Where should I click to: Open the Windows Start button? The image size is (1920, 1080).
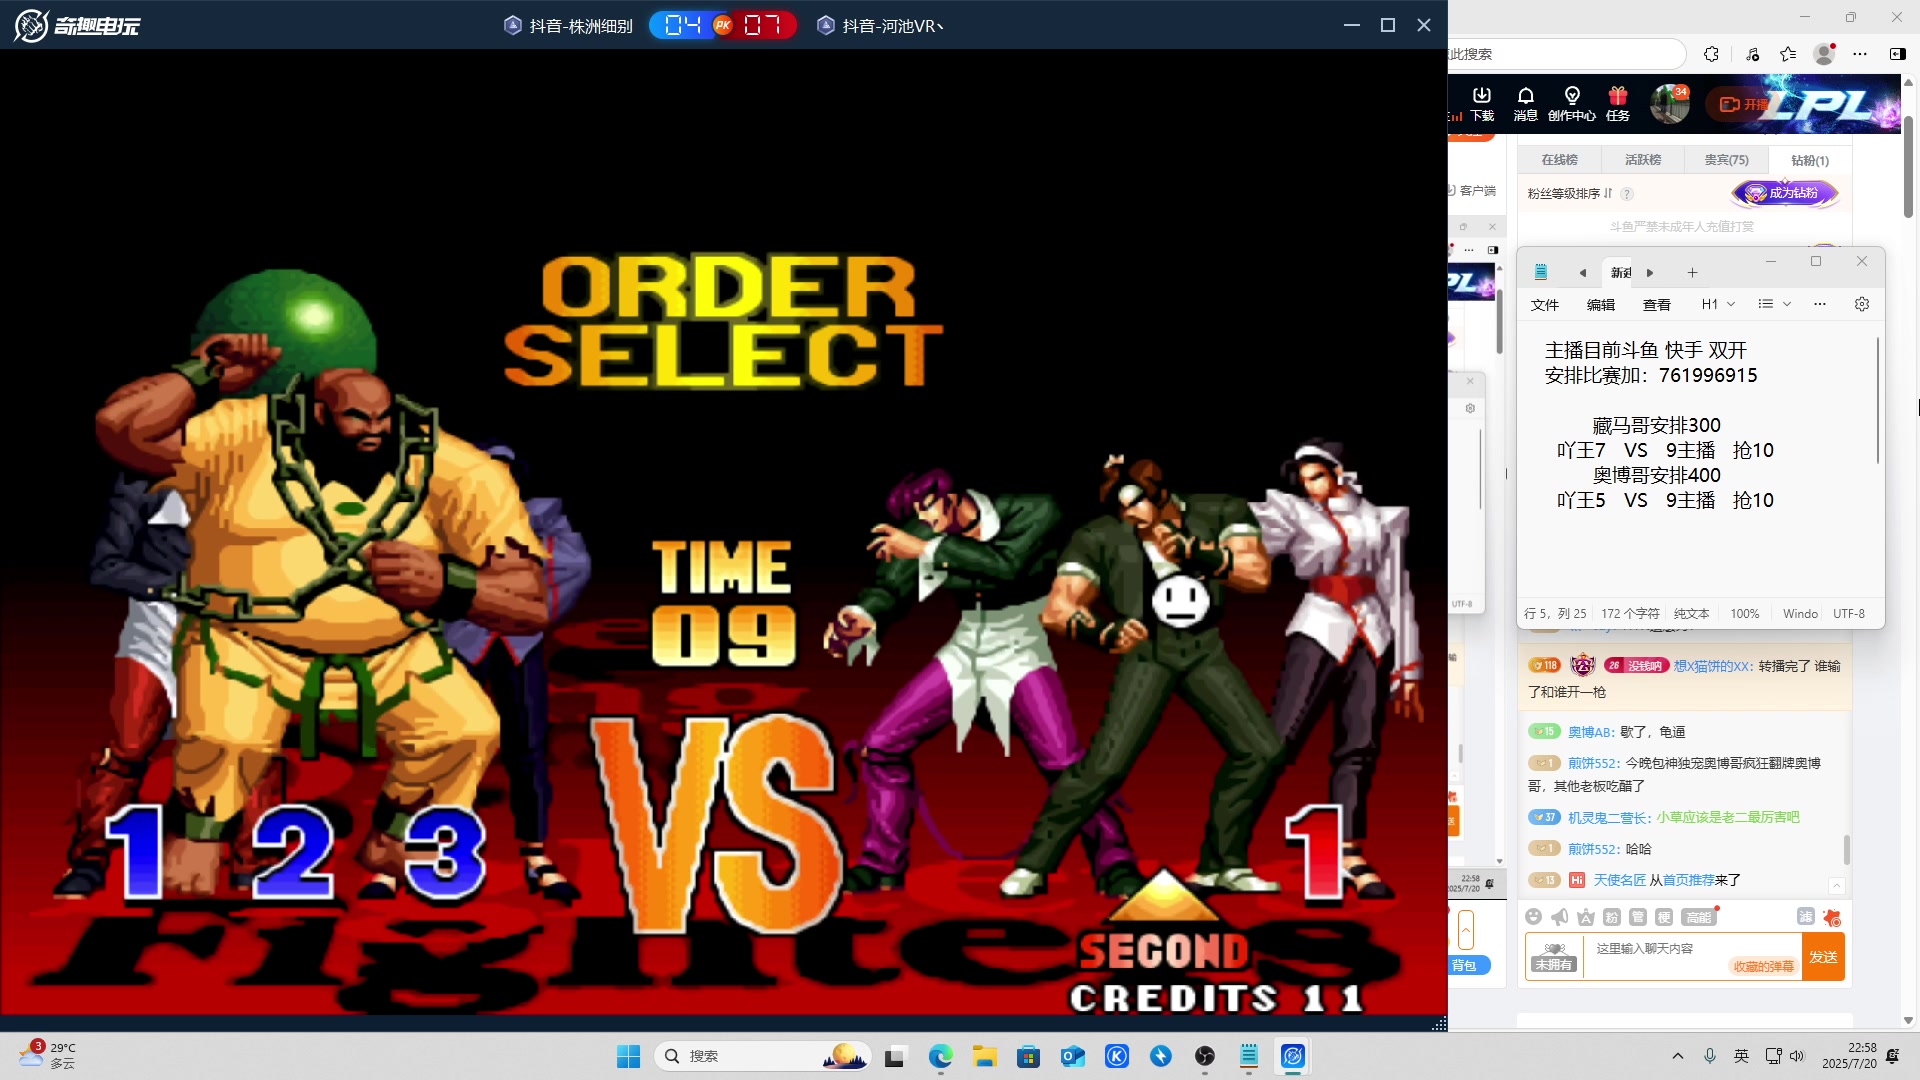tap(628, 1056)
